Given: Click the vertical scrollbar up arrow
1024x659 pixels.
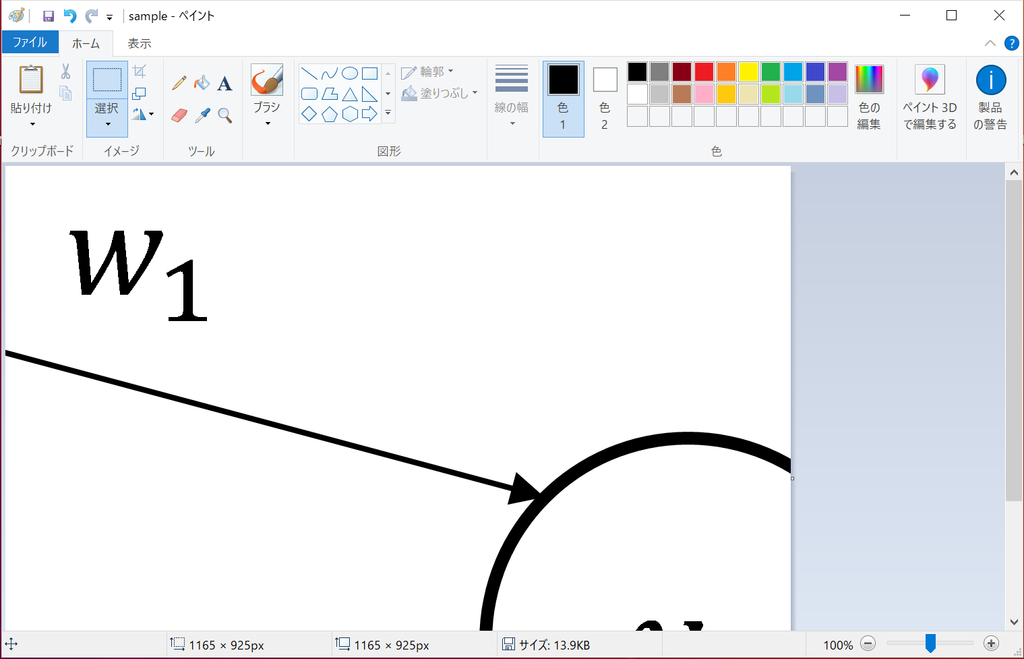Looking at the screenshot, I should click(1014, 173).
